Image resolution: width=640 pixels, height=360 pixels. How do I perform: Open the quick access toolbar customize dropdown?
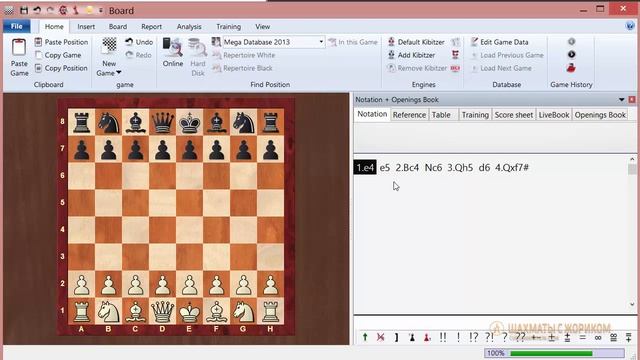point(101,10)
